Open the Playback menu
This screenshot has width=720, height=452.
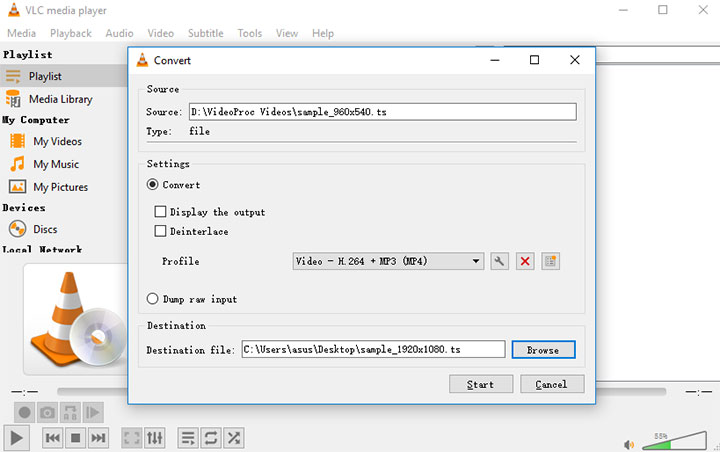(x=71, y=34)
